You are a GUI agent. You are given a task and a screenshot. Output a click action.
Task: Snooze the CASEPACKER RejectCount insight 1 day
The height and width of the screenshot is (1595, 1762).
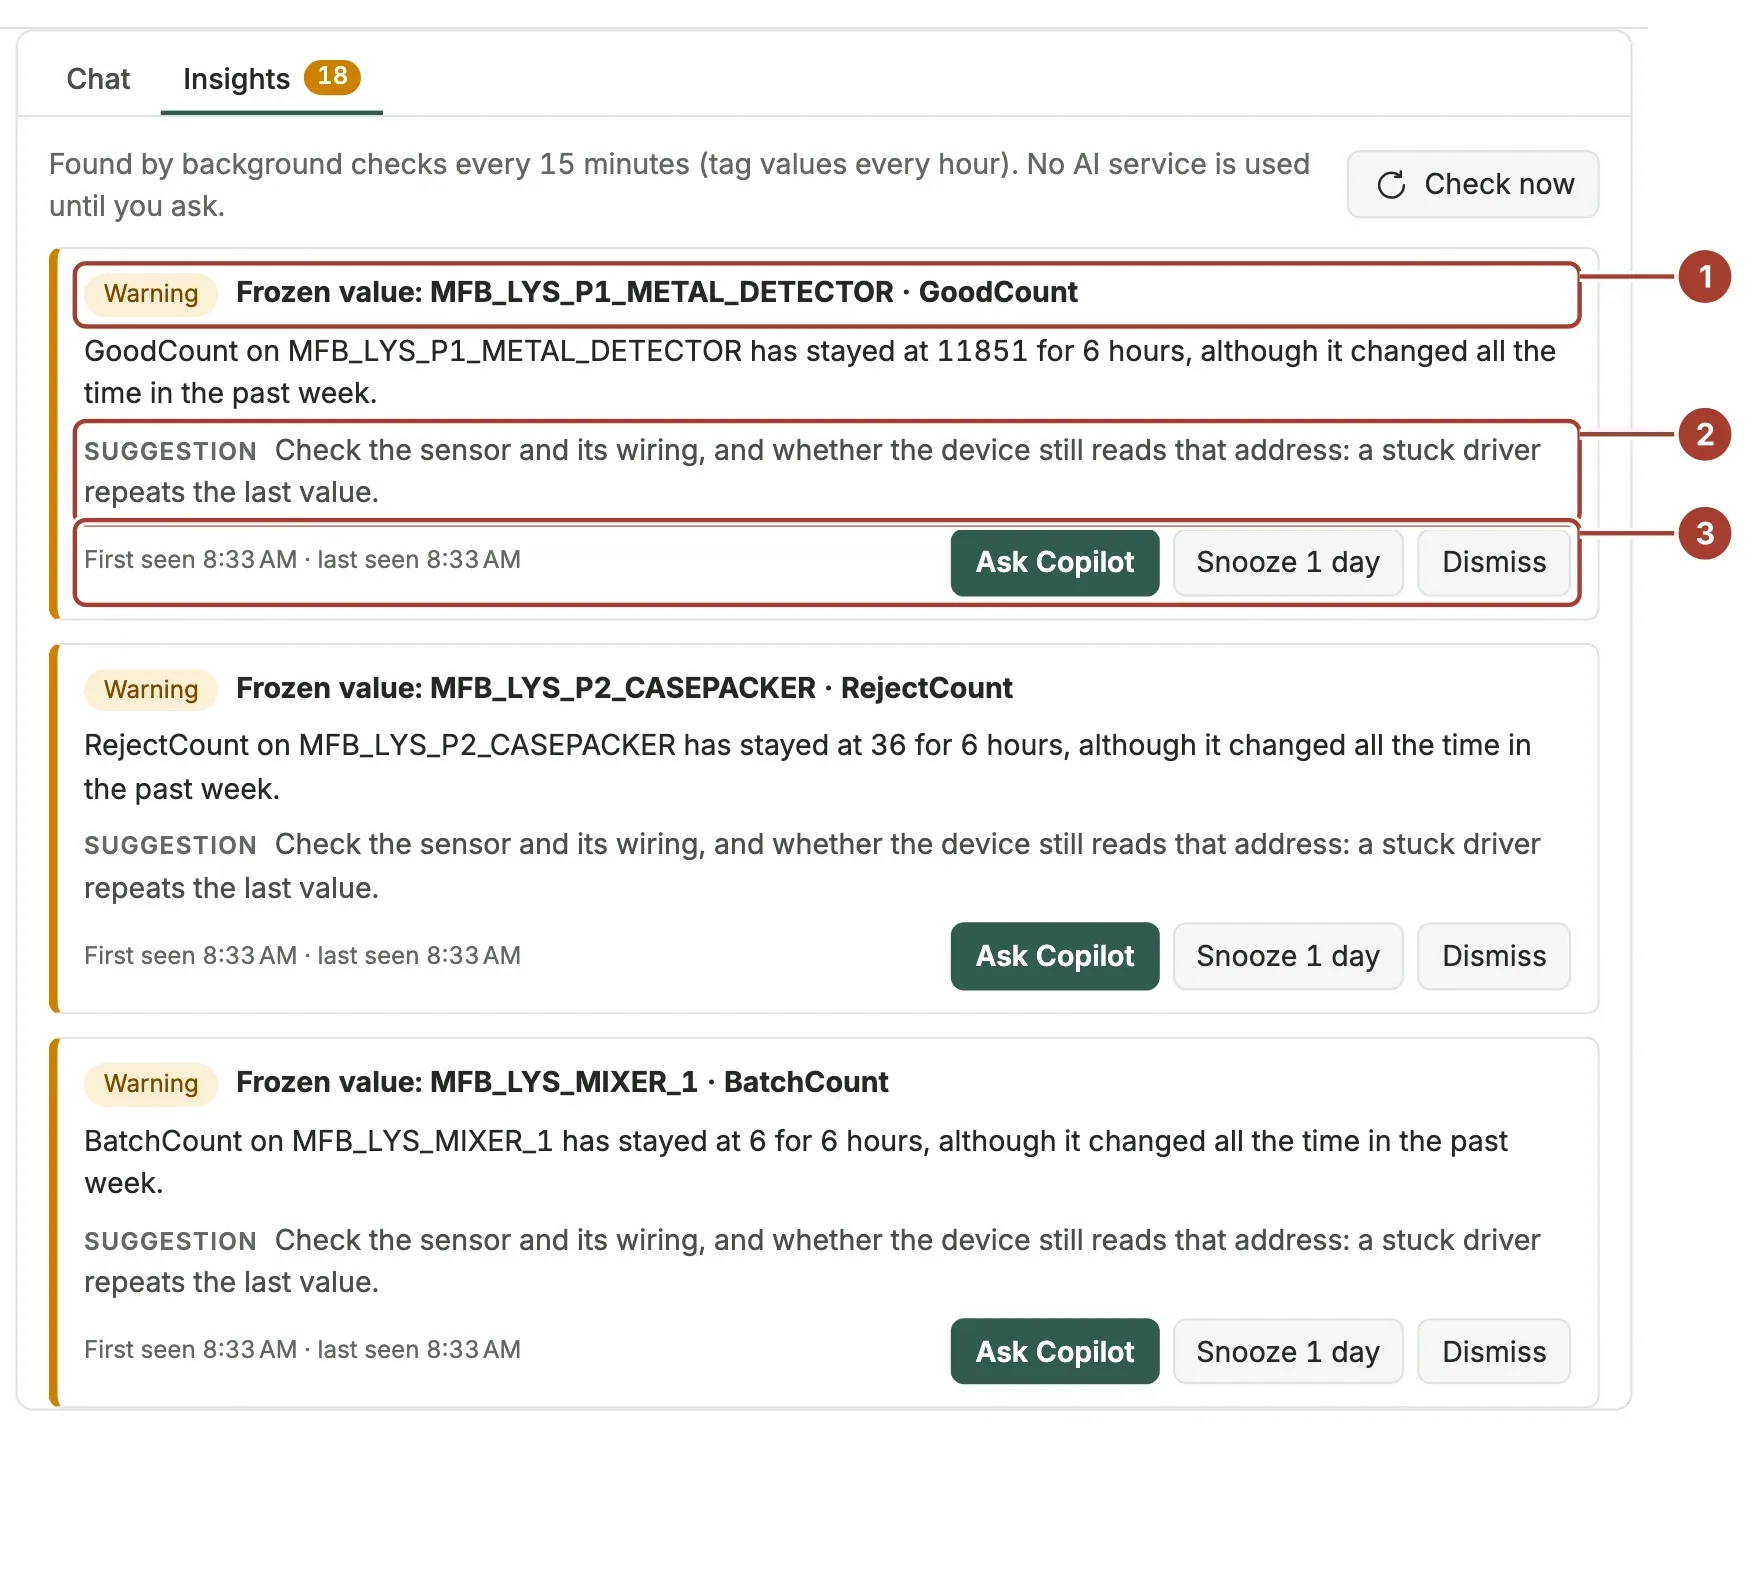pyautogui.click(x=1287, y=956)
